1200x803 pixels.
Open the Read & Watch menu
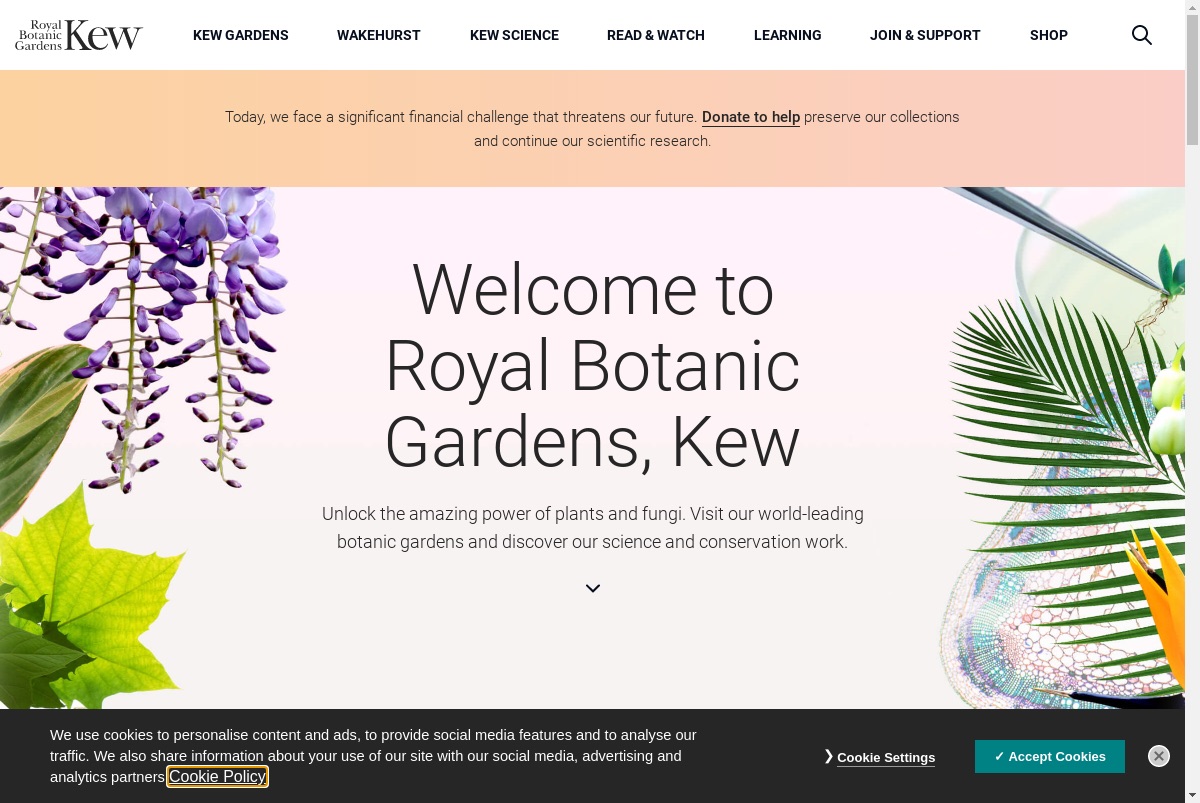tap(656, 35)
